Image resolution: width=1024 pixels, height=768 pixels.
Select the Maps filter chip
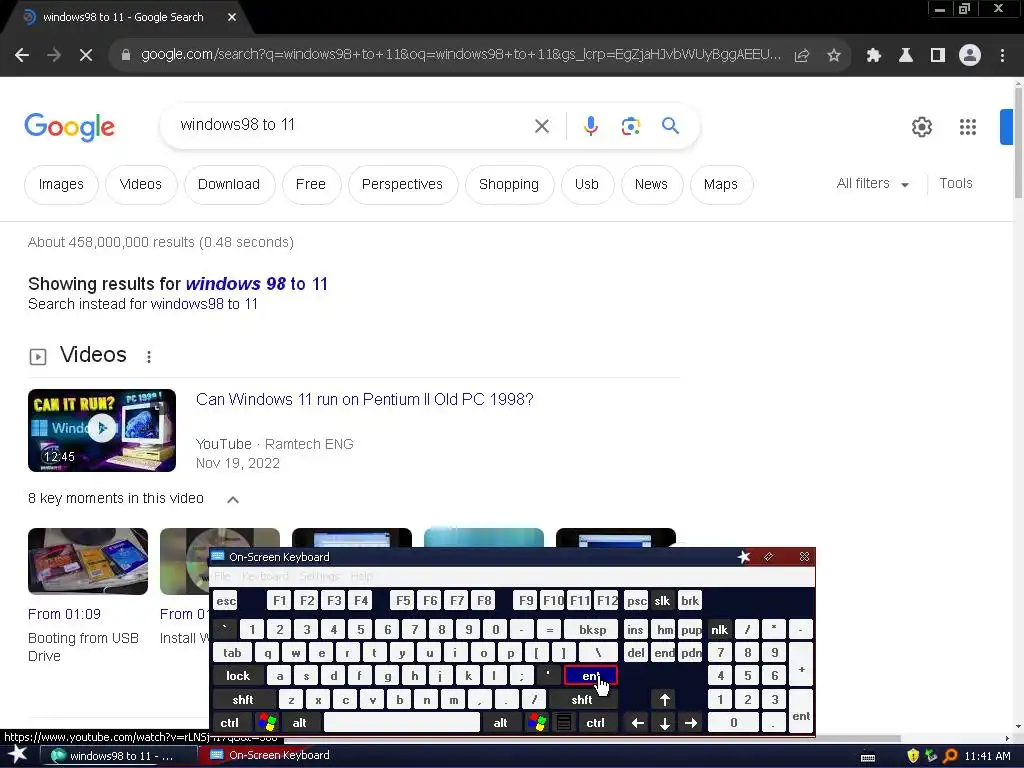(720, 185)
